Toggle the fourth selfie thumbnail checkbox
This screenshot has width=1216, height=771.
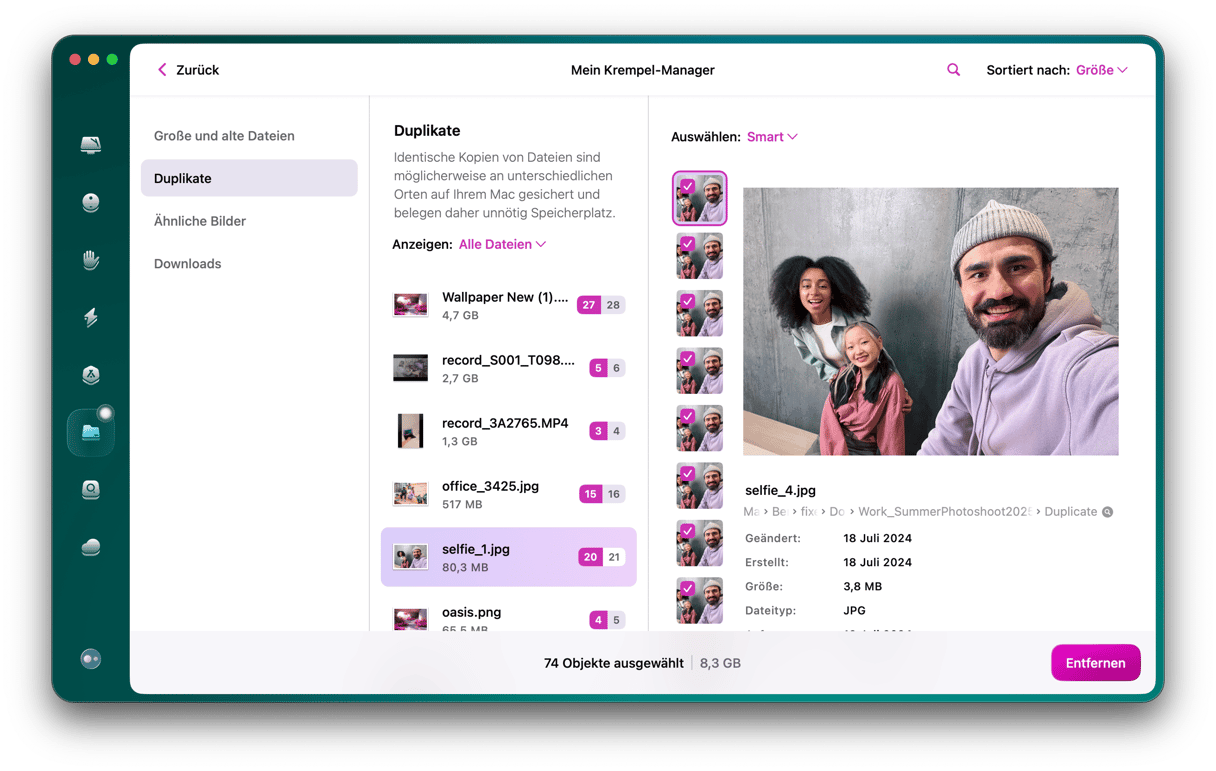(x=687, y=358)
